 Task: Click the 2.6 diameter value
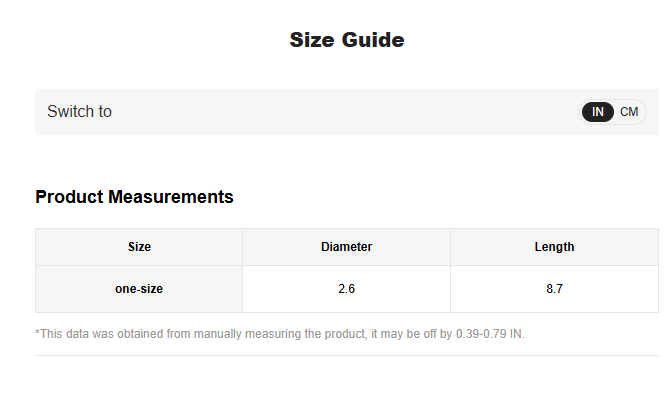point(346,289)
